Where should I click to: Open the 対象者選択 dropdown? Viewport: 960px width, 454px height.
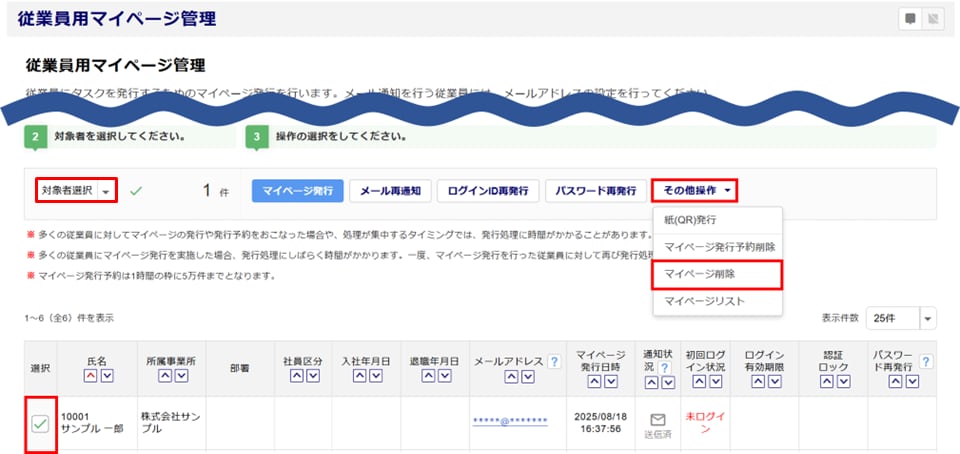coord(107,190)
